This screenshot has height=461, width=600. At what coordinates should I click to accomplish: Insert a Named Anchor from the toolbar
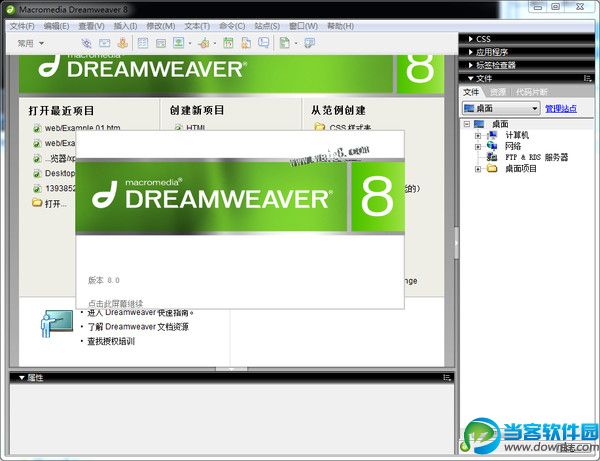(x=122, y=43)
